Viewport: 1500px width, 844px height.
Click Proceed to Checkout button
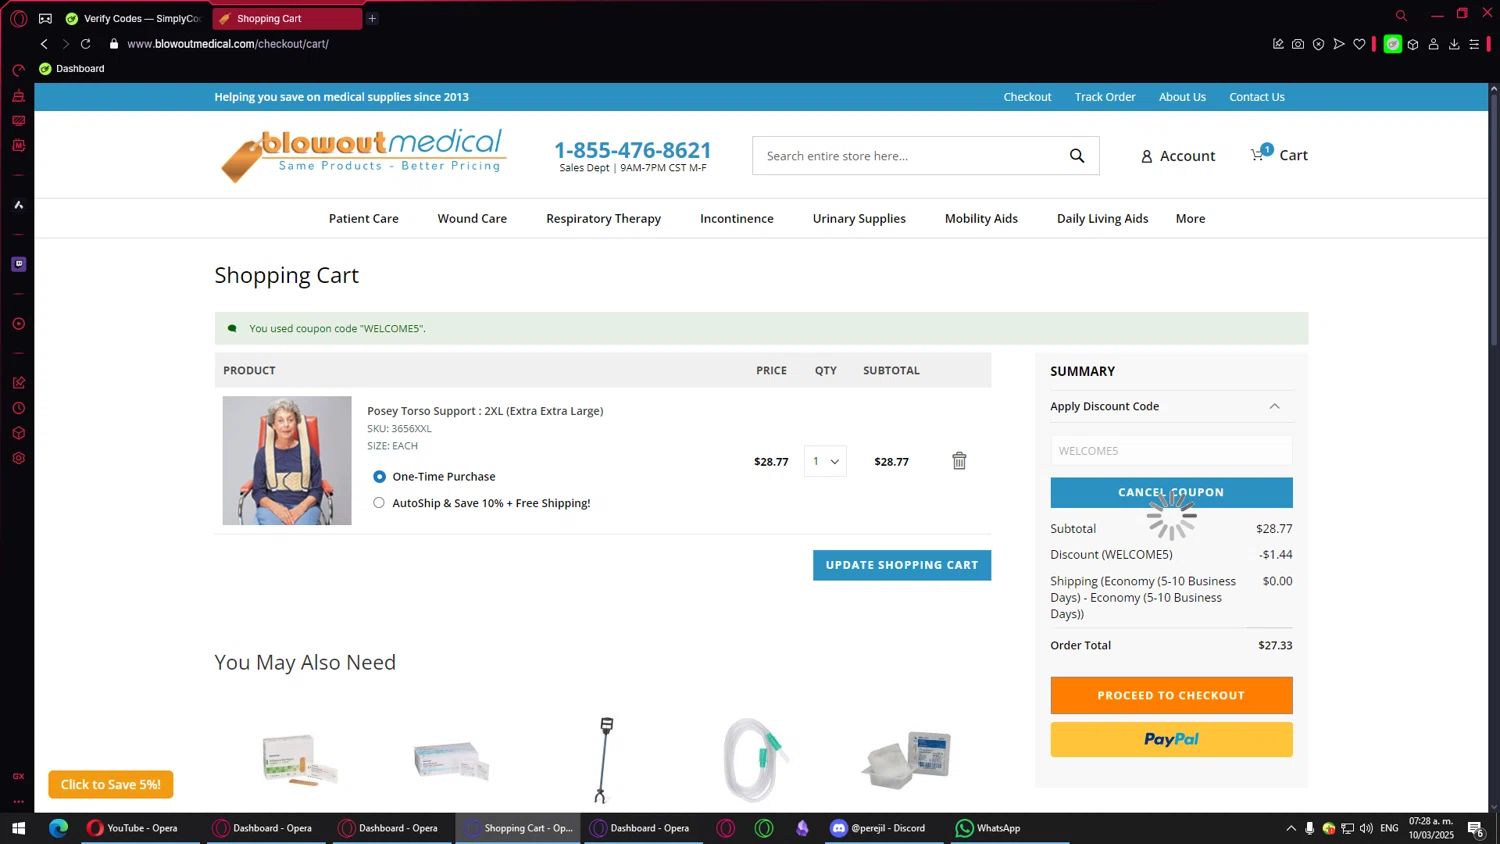coord(1171,695)
